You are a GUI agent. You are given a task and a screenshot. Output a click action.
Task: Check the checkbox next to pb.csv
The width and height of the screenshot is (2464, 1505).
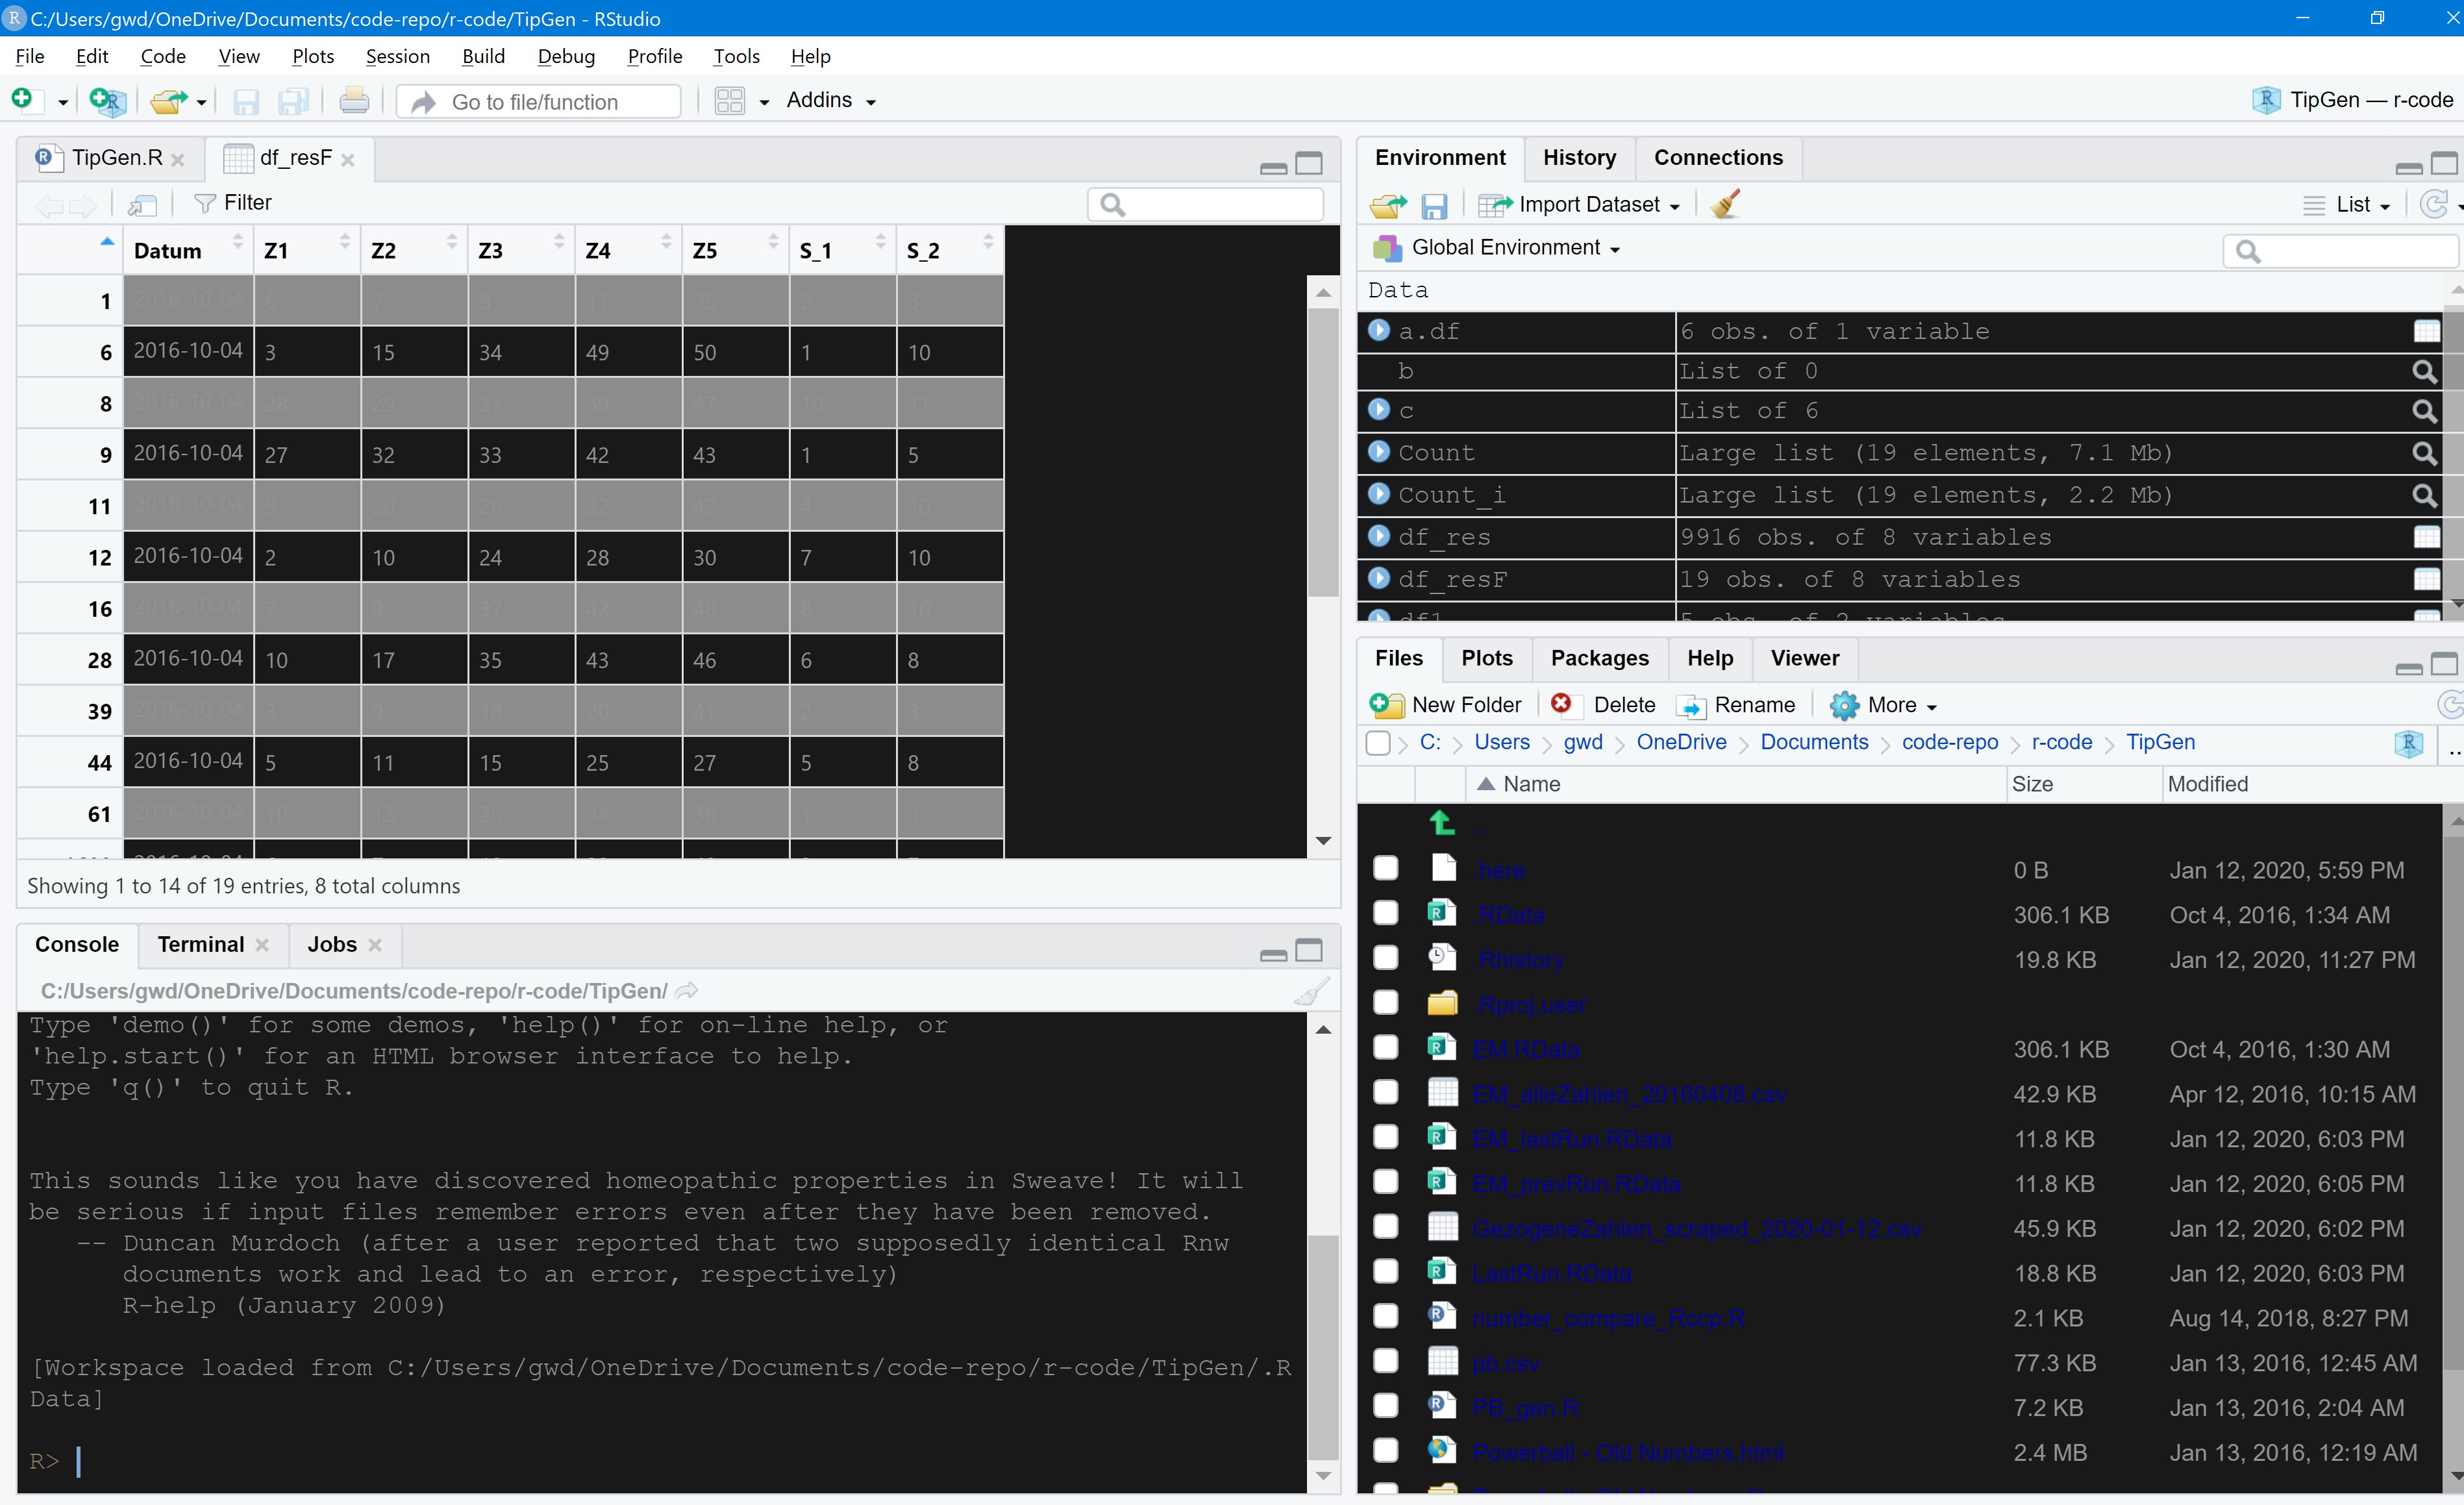1386,1361
